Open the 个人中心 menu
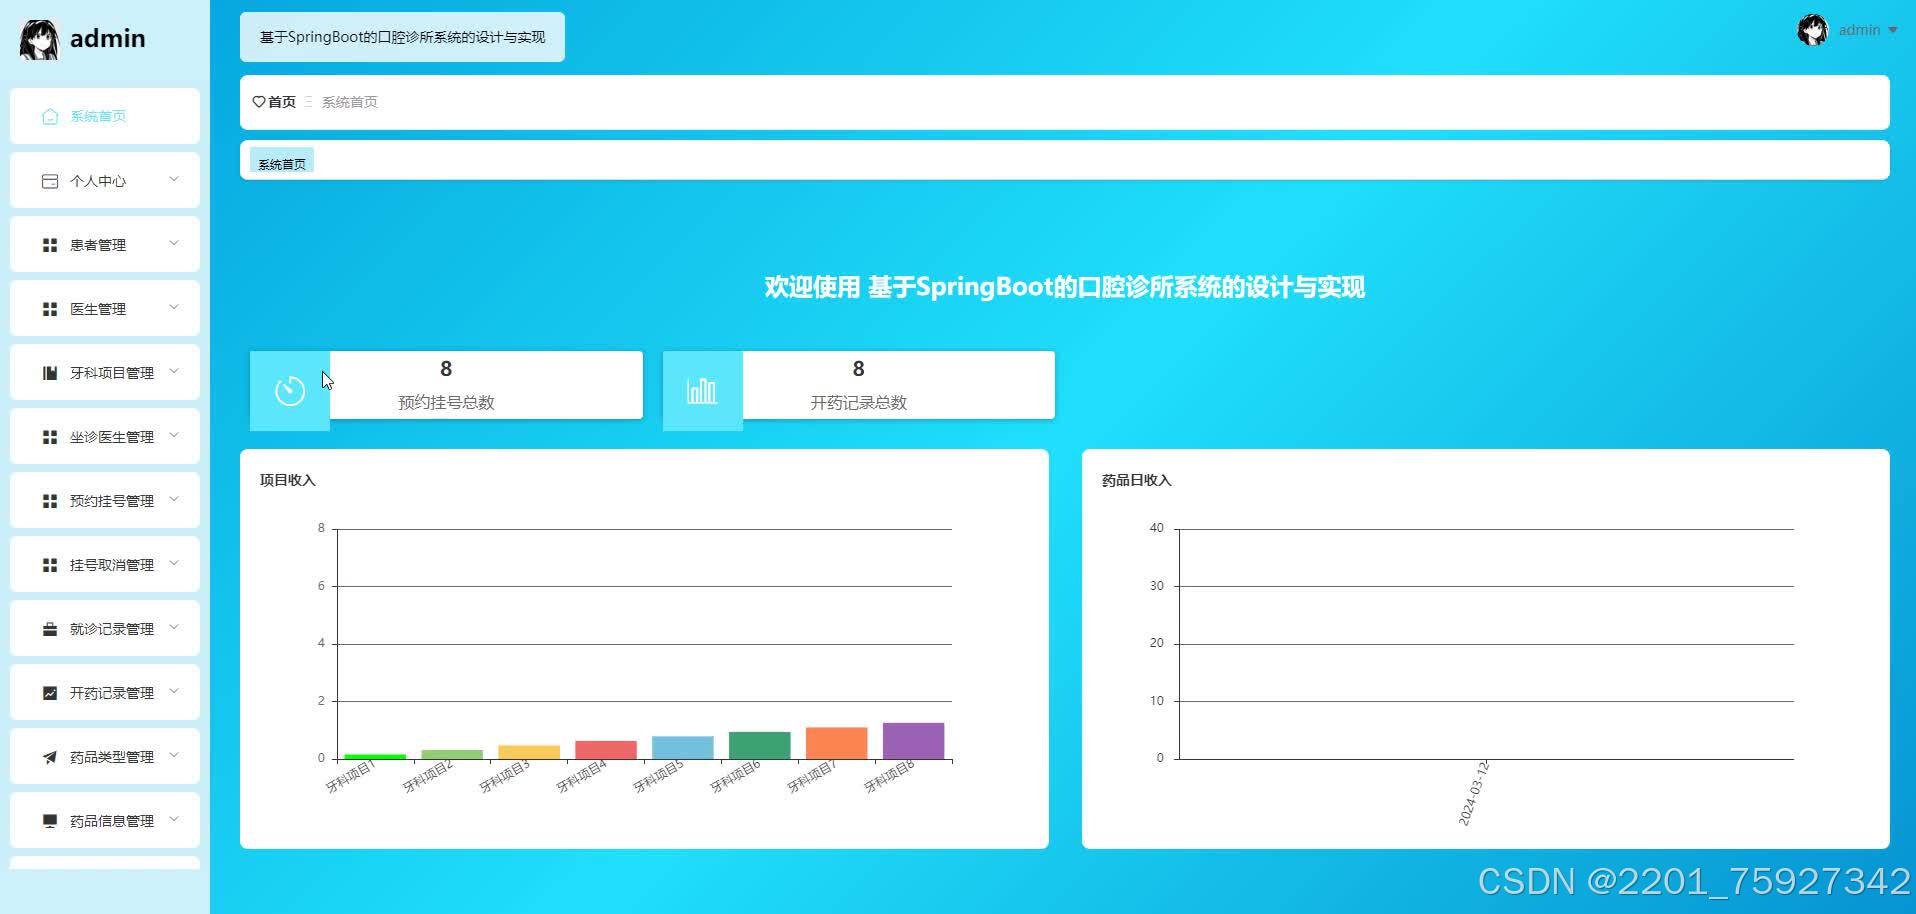Image resolution: width=1916 pixels, height=914 pixels. pos(105,180)
